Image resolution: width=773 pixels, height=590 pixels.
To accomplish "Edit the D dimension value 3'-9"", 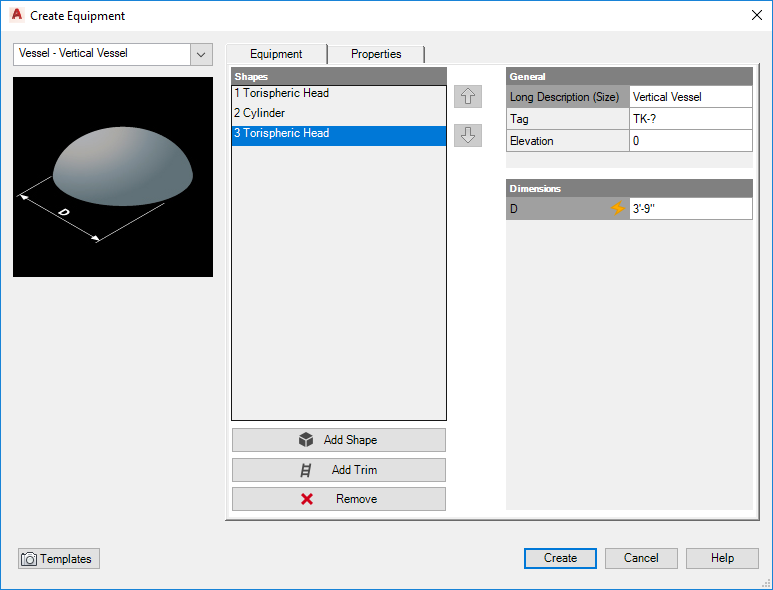I will [691, 208].
